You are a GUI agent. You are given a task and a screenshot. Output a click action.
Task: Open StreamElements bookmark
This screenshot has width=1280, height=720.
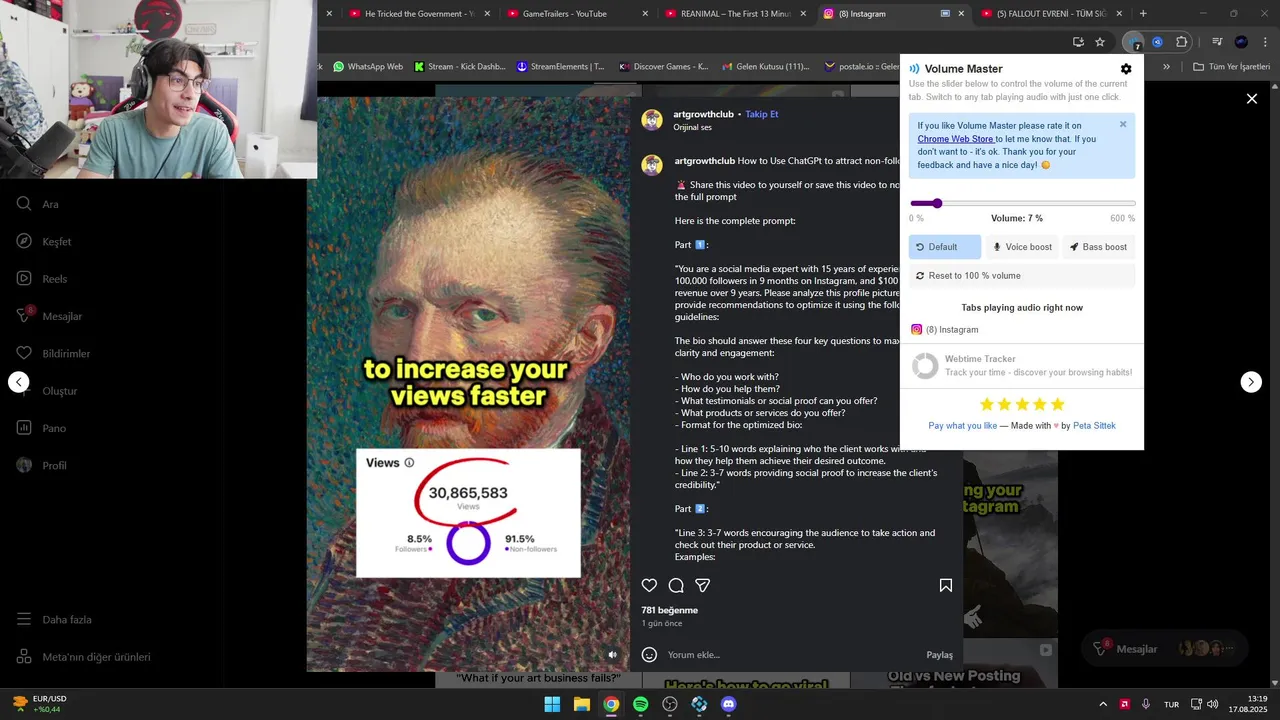pos(560,67)
